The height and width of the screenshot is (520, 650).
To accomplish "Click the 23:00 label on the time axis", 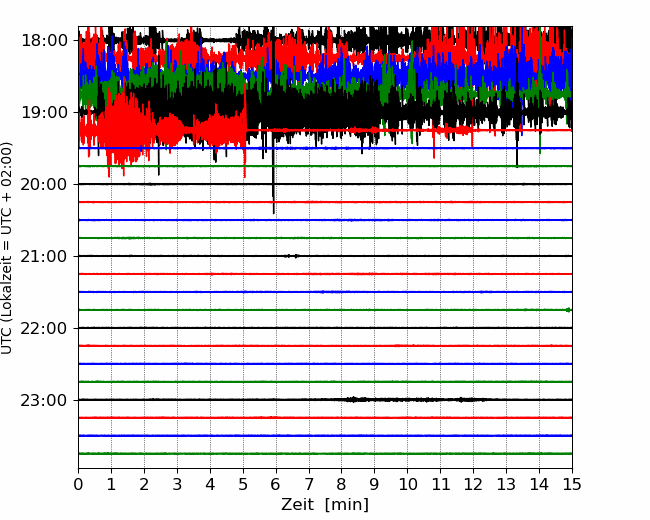I will [44, 400].
